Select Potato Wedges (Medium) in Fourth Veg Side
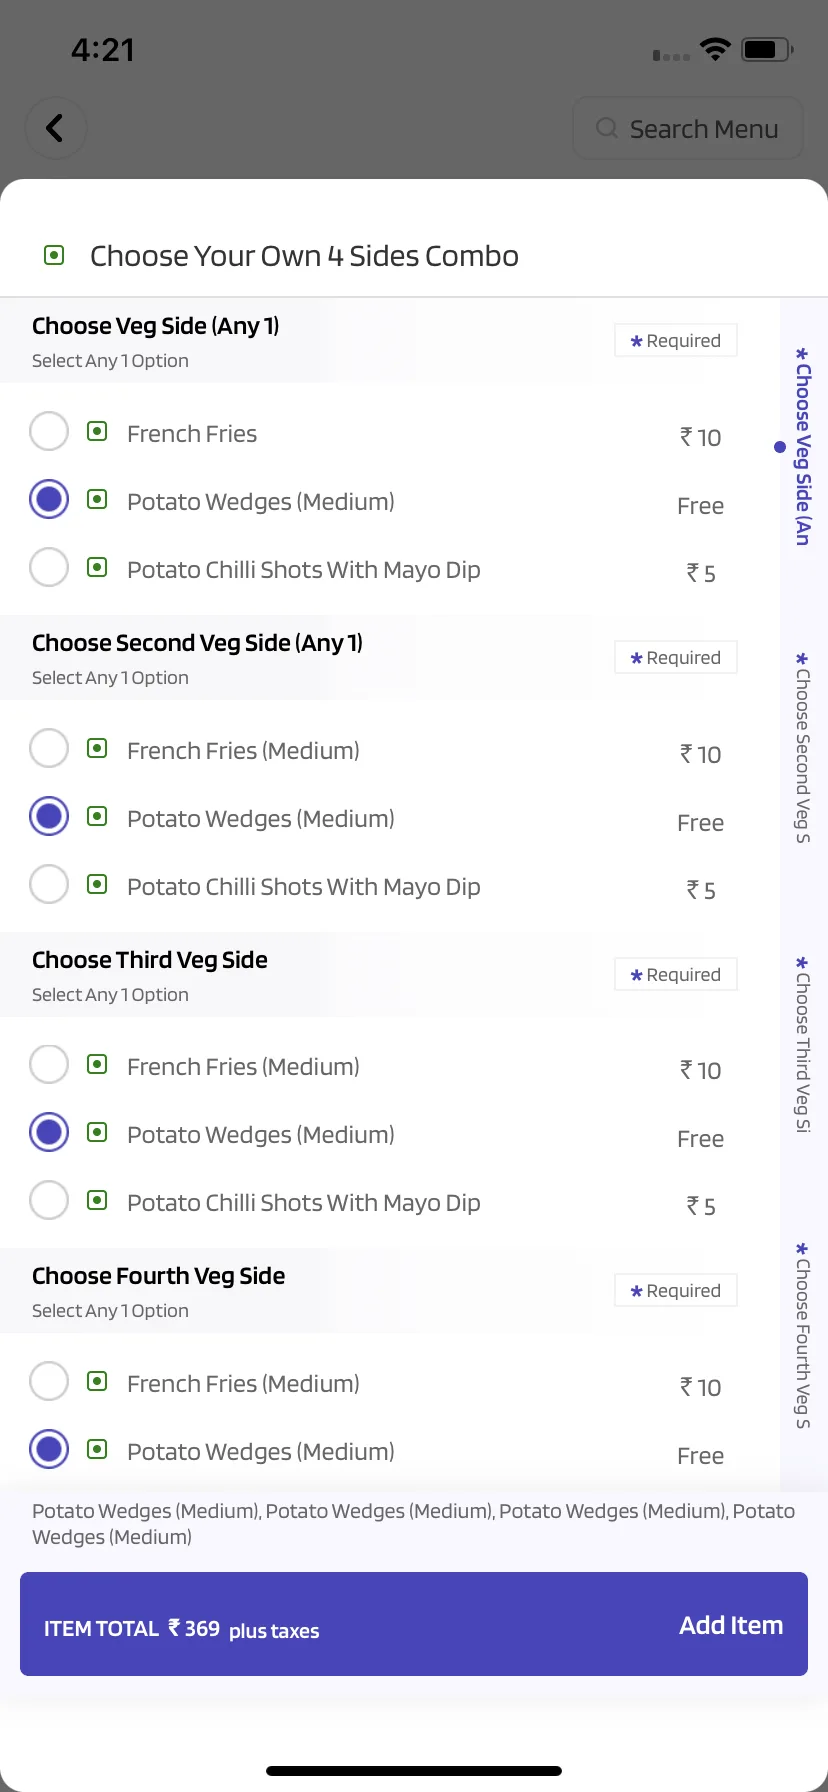 click(x=49, y=1449)
